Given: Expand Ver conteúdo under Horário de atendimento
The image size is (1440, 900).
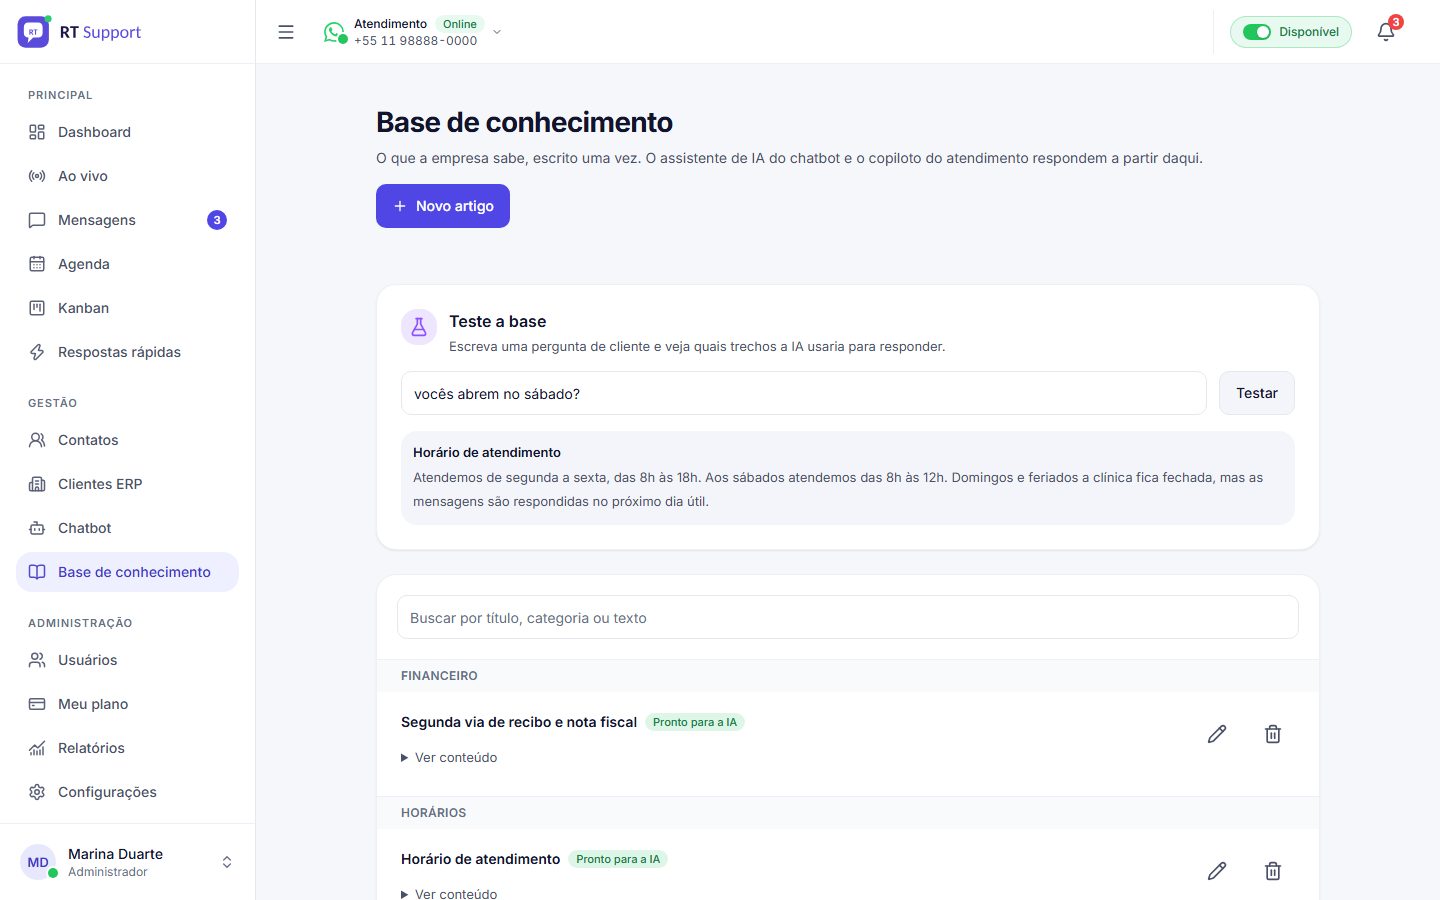Looking at the screenshot, I should pos(449,893).
